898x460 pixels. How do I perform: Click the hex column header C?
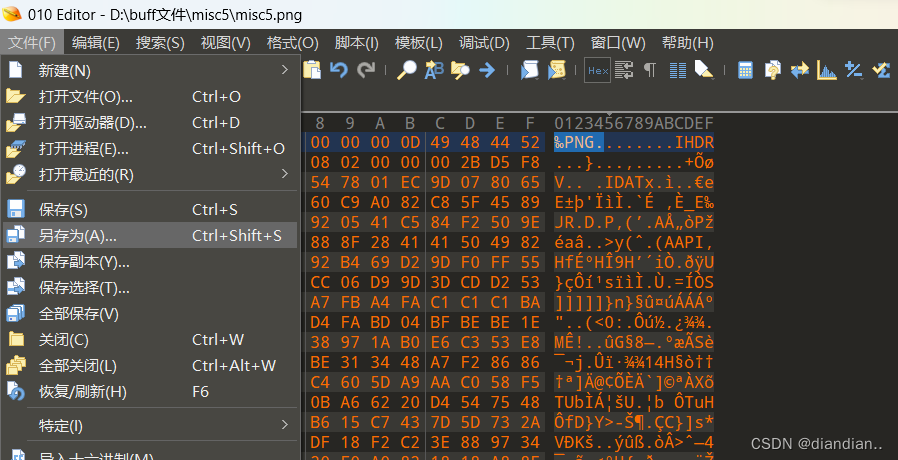[x=440, y=123]
